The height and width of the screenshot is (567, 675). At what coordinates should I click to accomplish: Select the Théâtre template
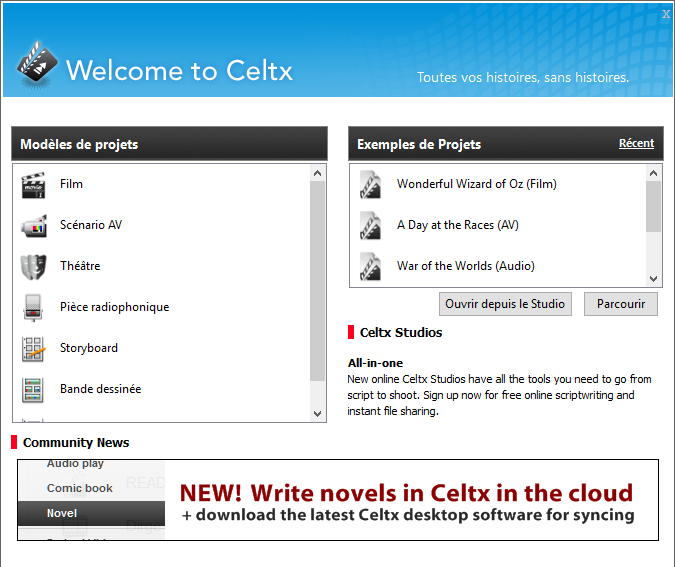[x=161, y=266]
